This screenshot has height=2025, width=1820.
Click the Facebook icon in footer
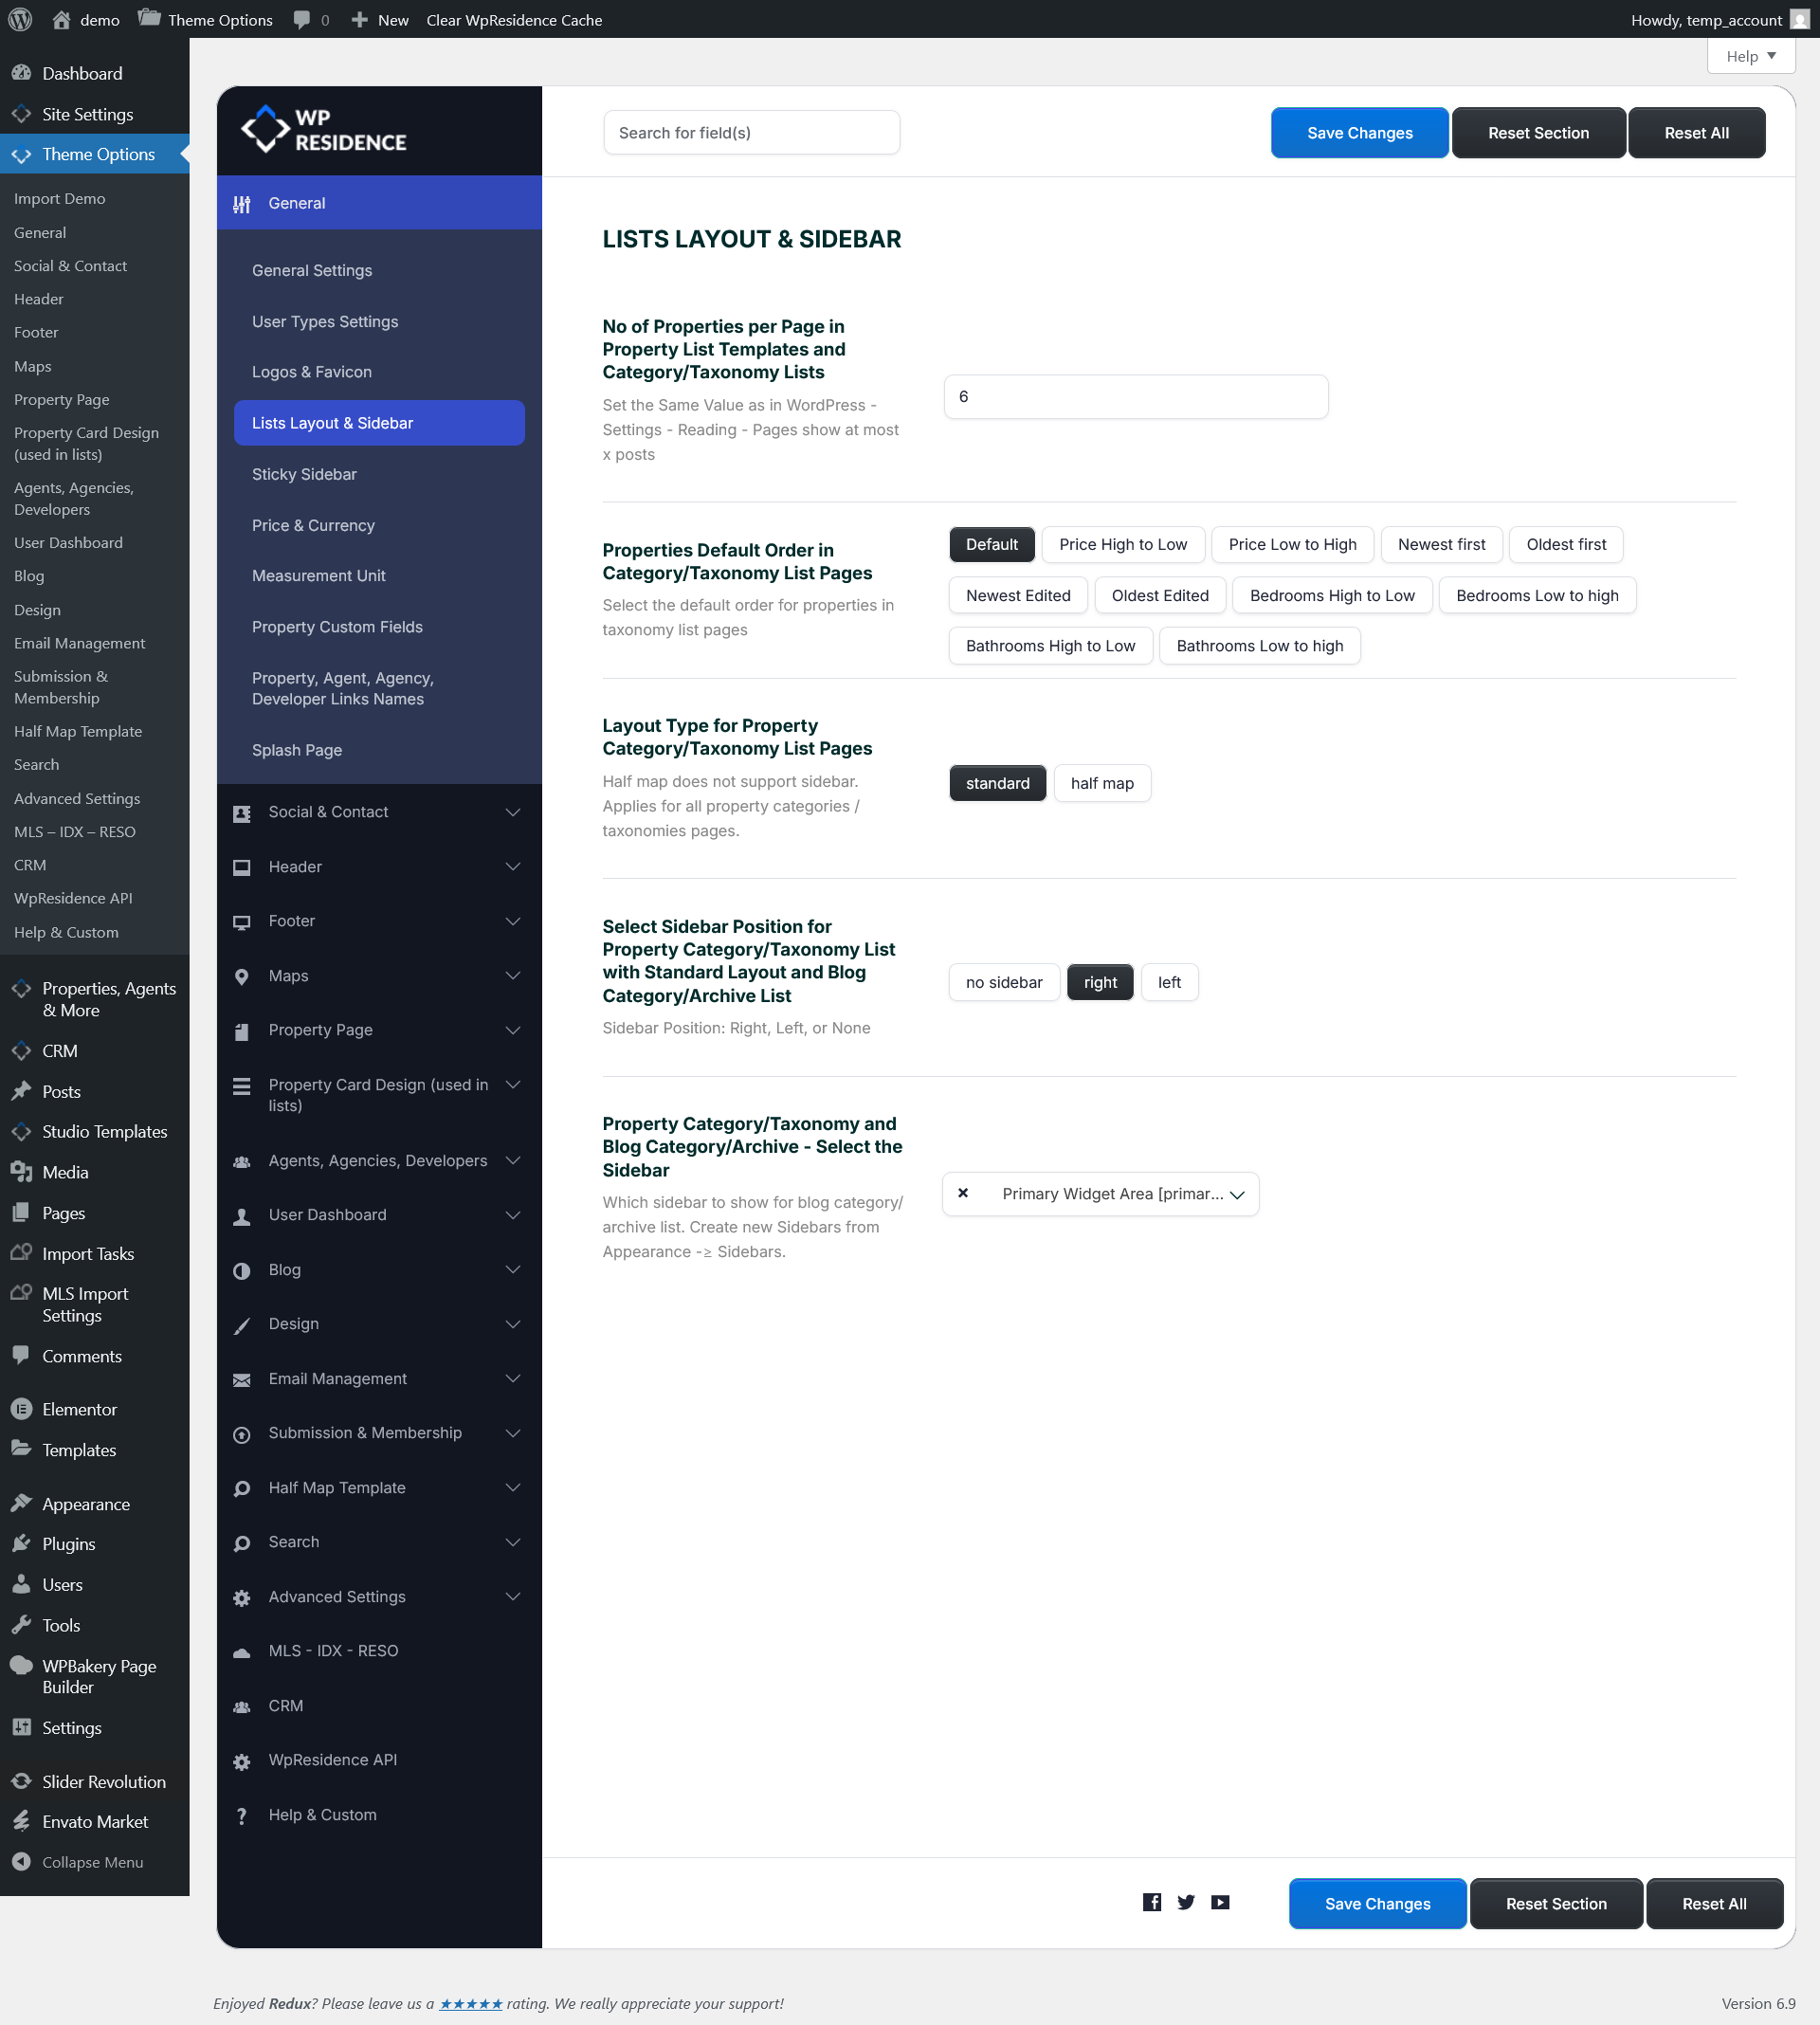[1152, 1903]
